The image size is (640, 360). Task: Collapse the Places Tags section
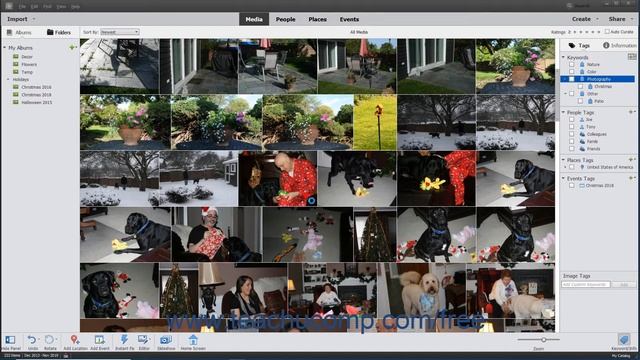click(563, 160)
